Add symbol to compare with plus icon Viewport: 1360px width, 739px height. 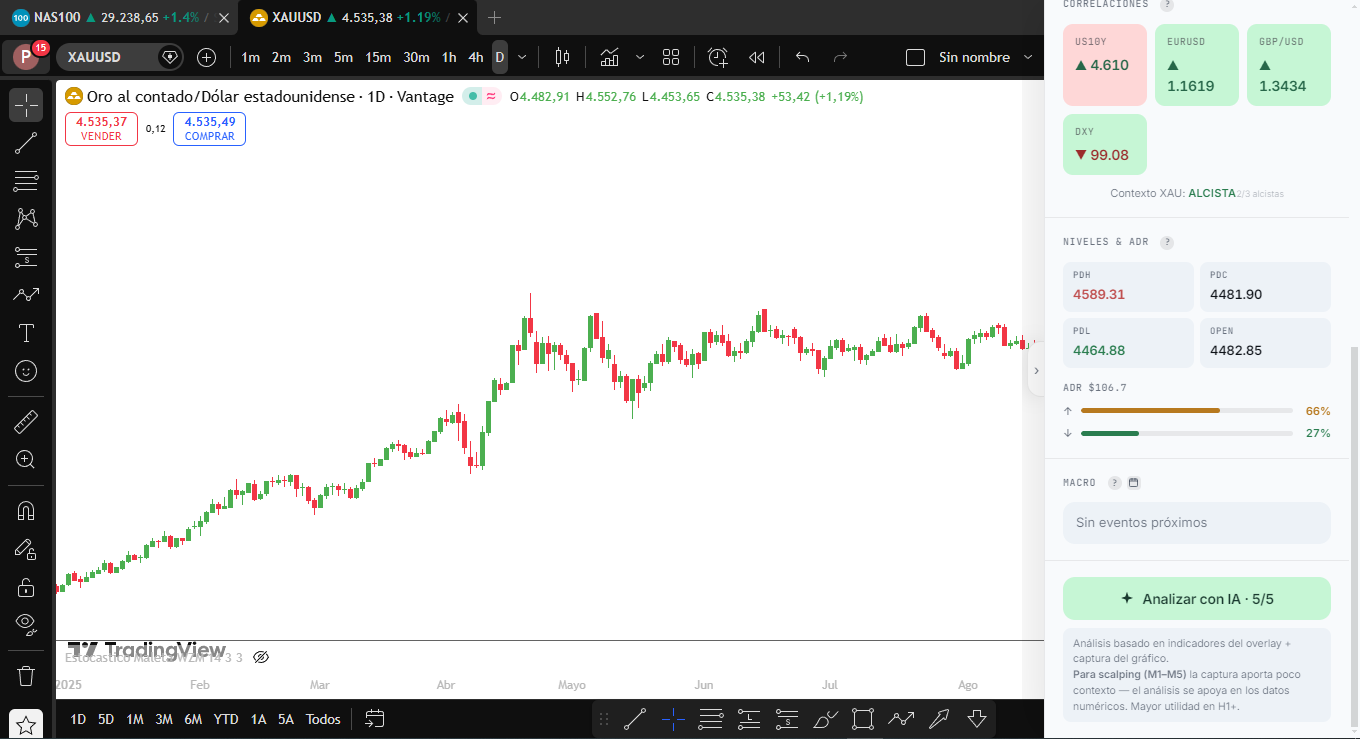coord(206,57)
